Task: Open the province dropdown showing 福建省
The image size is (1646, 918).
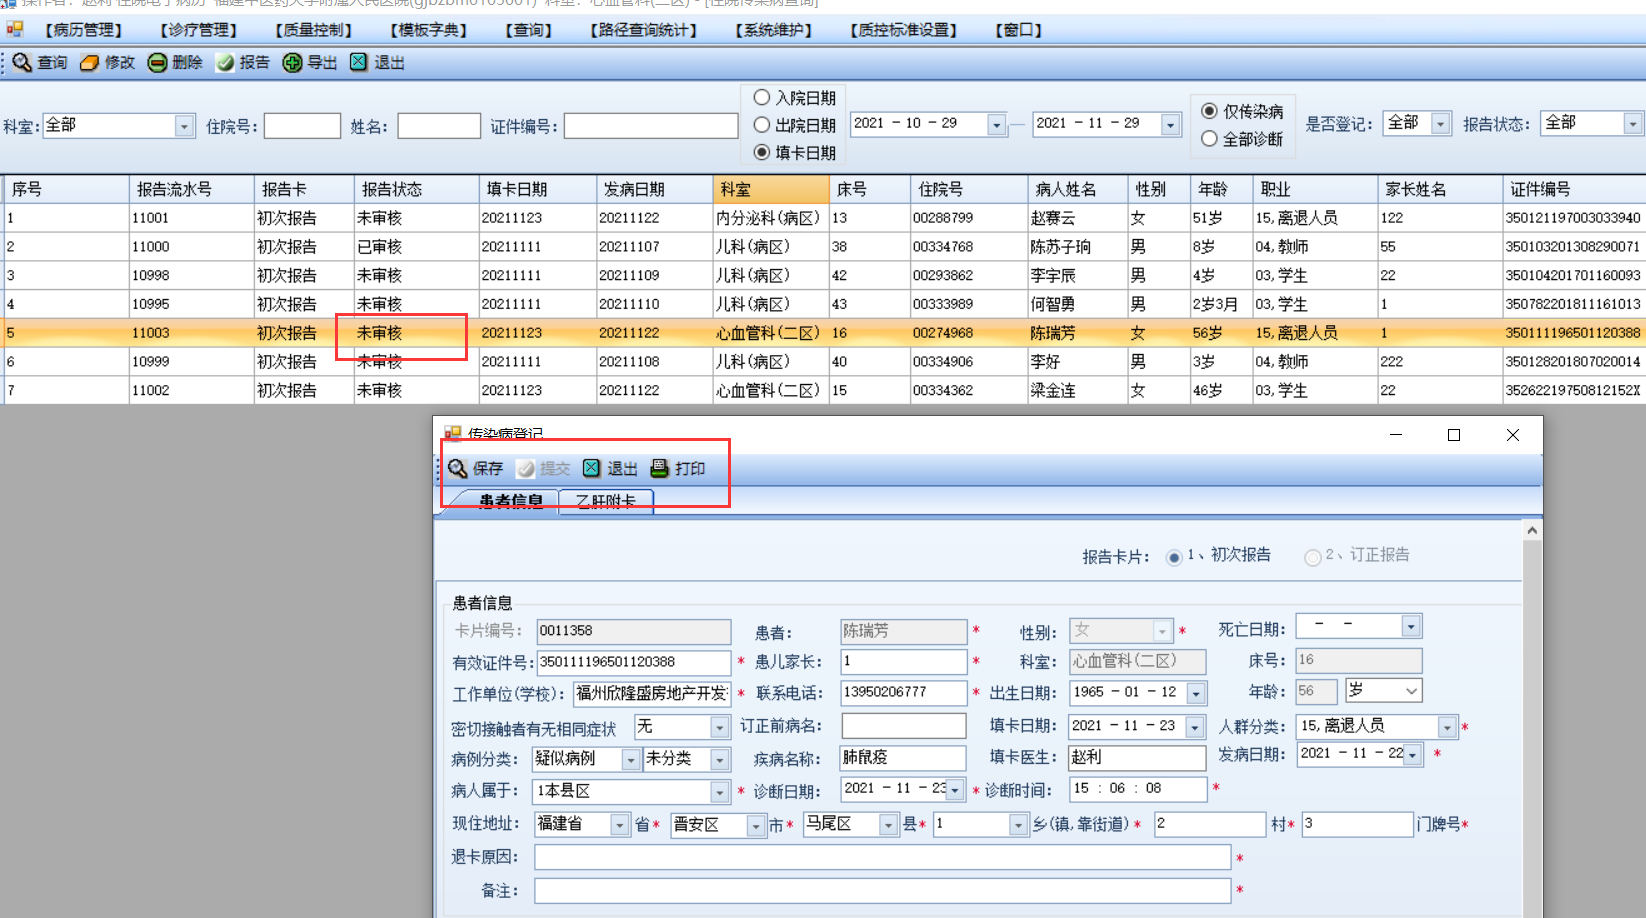Action: (x=620, y=825)
